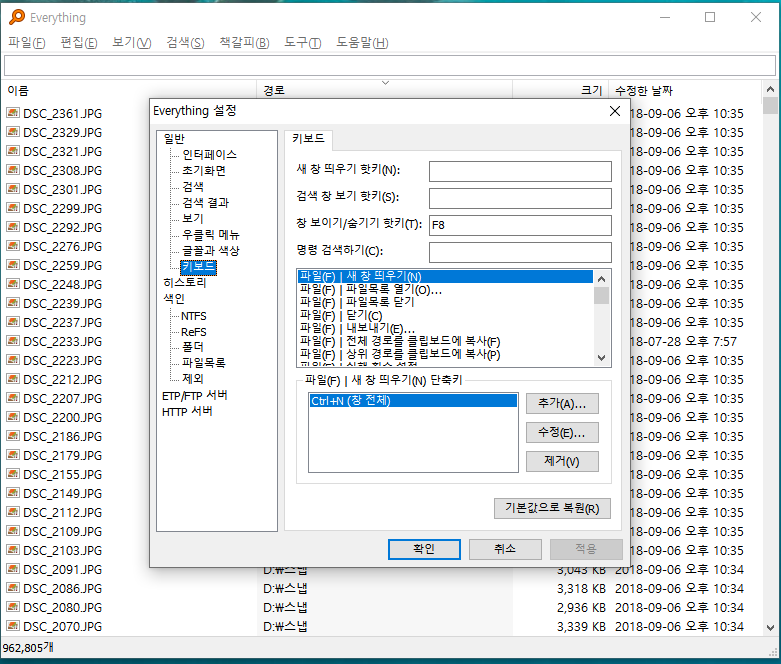Click the Everything magnifier app icon
The height and width of the screenshot is (664, 781).
[16, 17]
